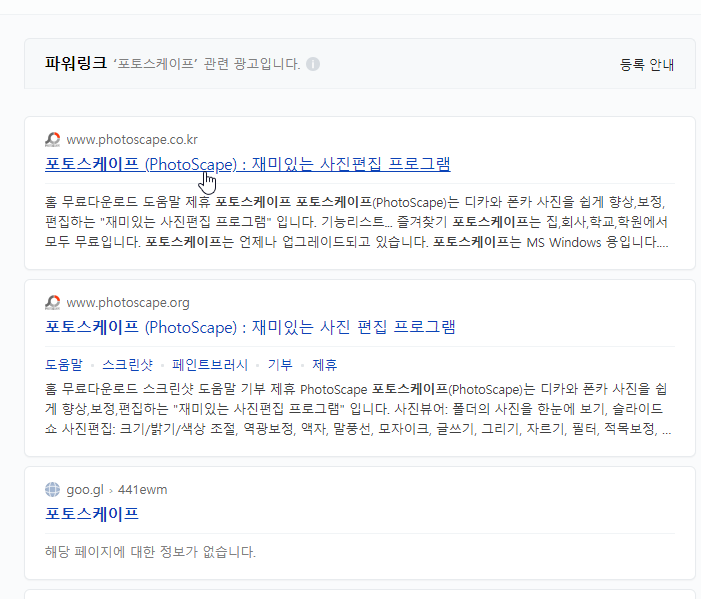Image resolution: width=701 pixels, height=599 pixels.
Task: Click the 파워링크 heading
Action: coord(76,63)
